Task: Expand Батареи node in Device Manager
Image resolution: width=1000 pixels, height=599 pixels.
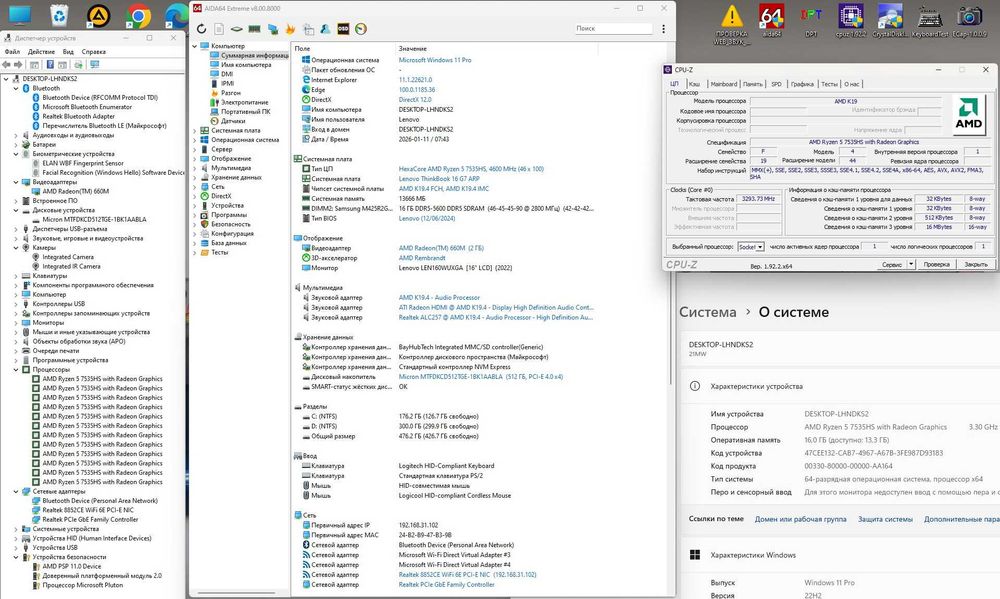Action: coord(16,144)
